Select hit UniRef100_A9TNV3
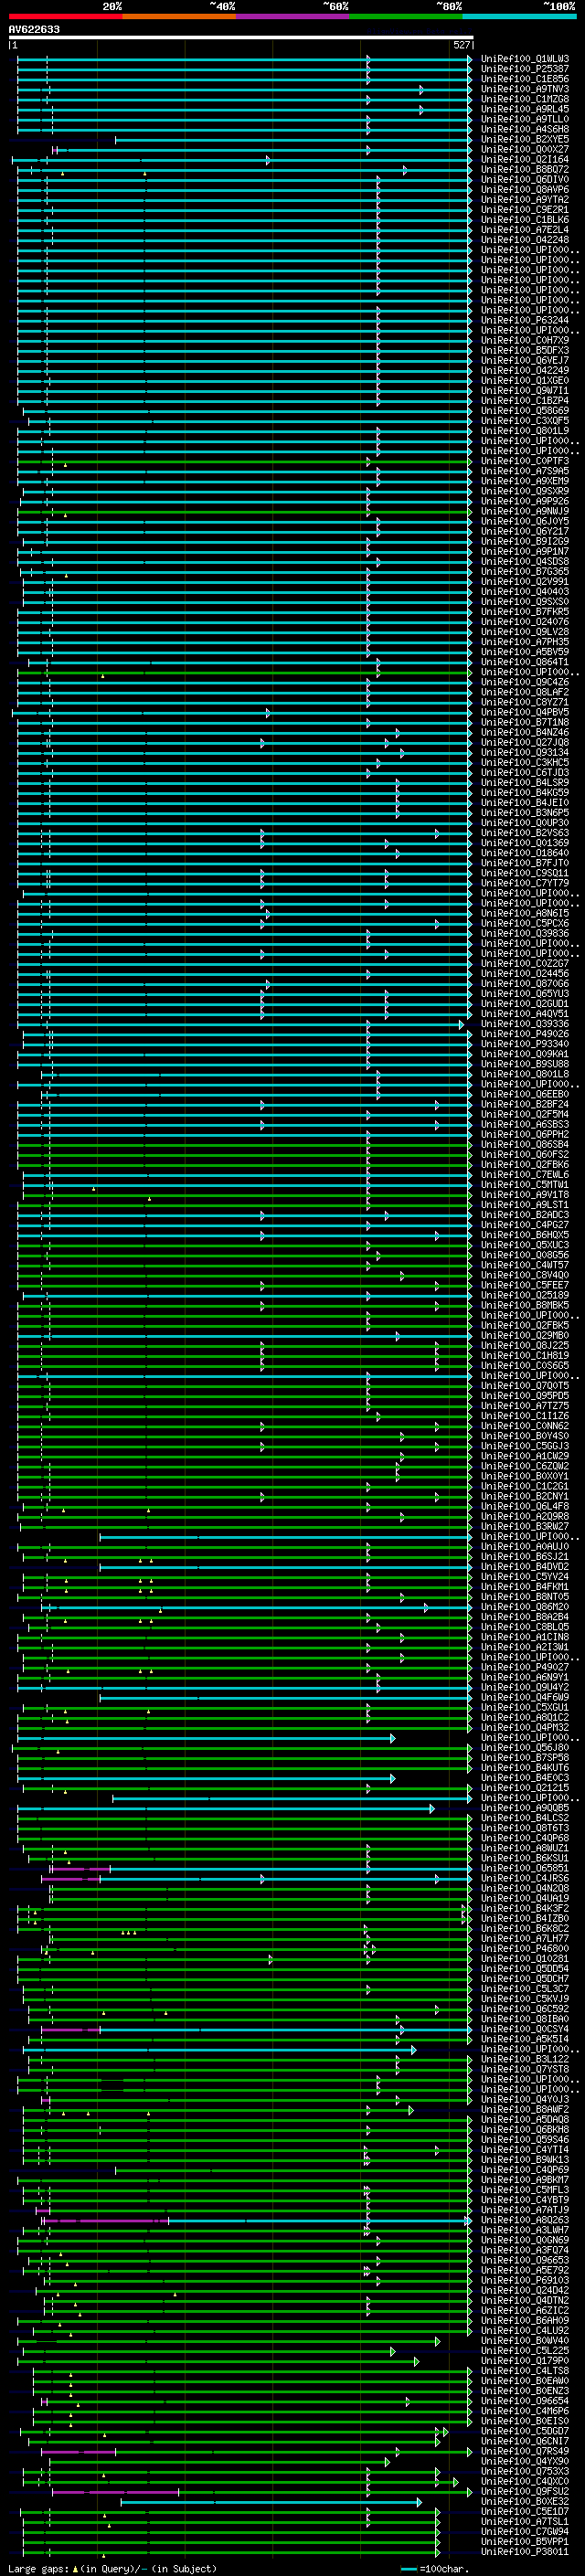 point(525,89)
